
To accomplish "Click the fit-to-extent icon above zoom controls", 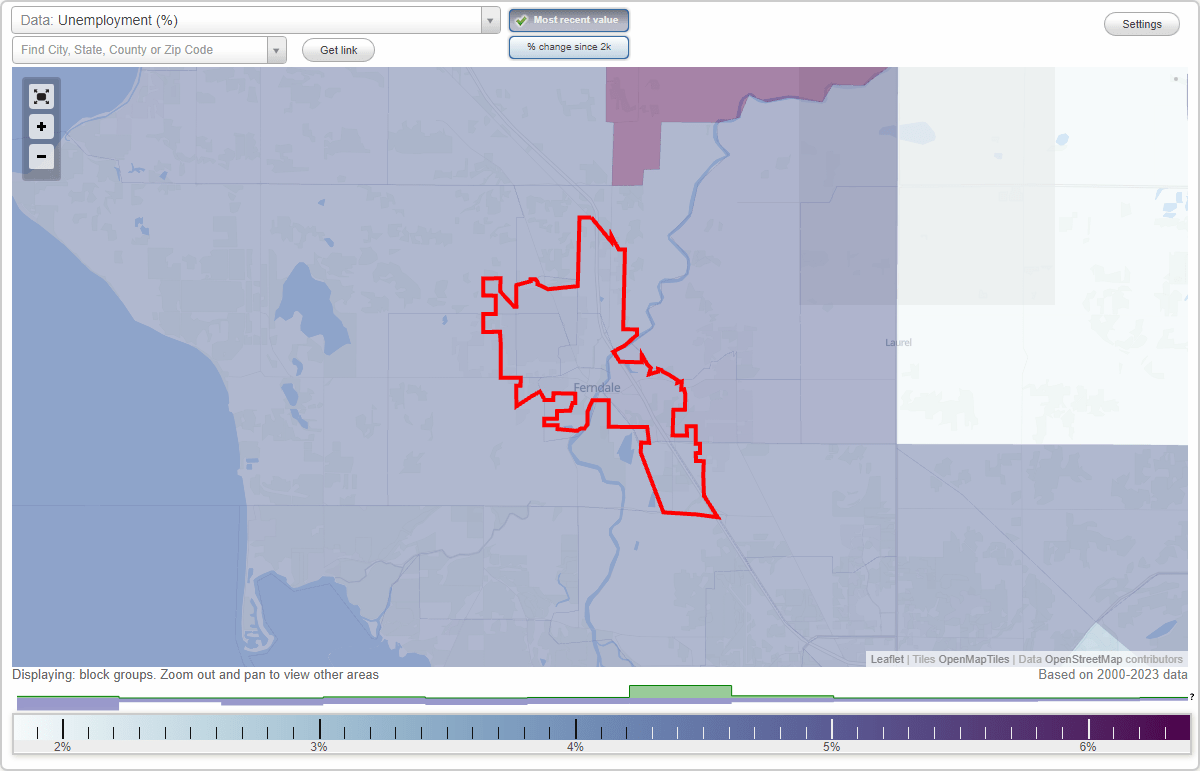I will tap(41, 96).
